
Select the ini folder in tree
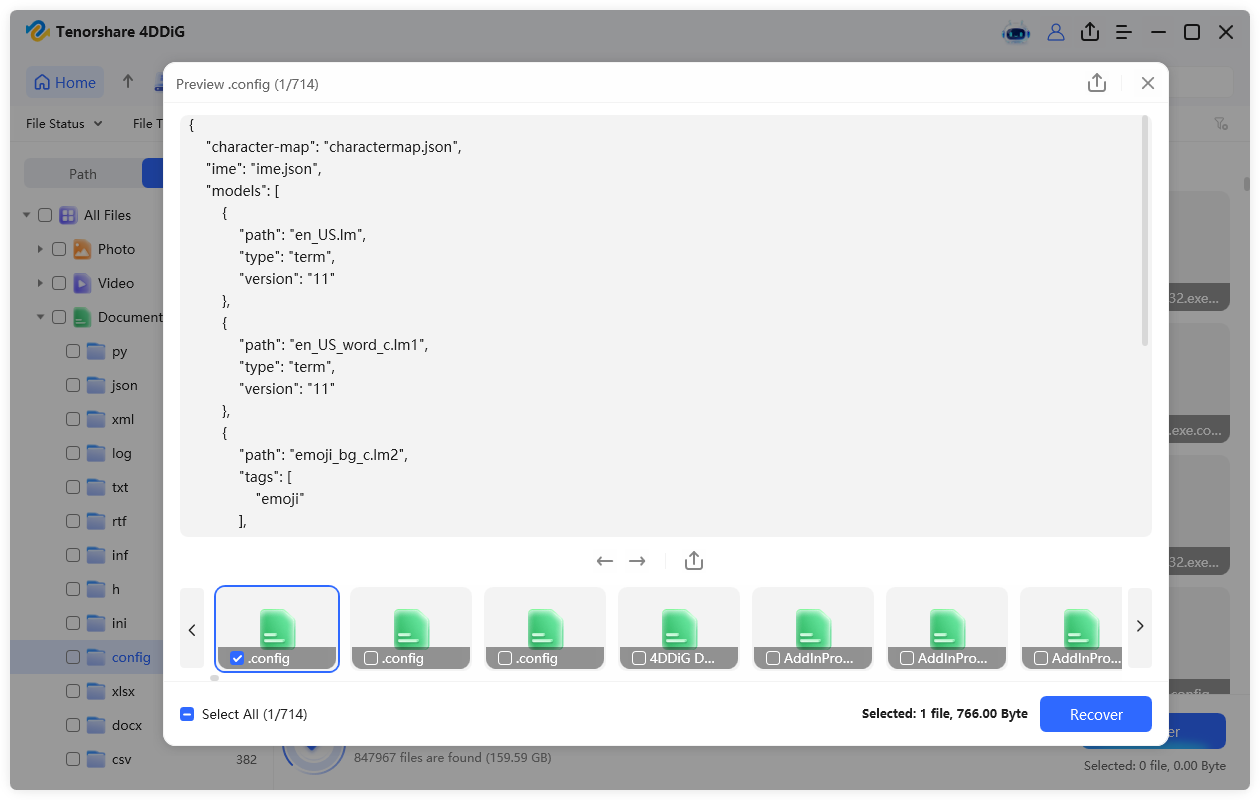[119, 623]
